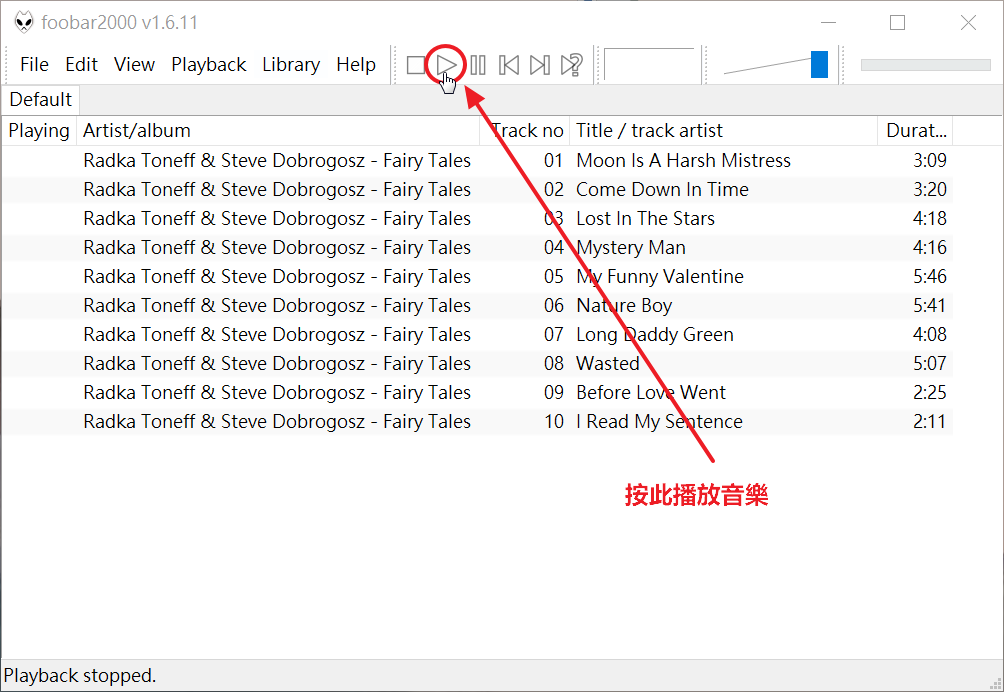Select track Come Down In Time
This screenshot has height=692, width=1004.
tap(662, 189)
